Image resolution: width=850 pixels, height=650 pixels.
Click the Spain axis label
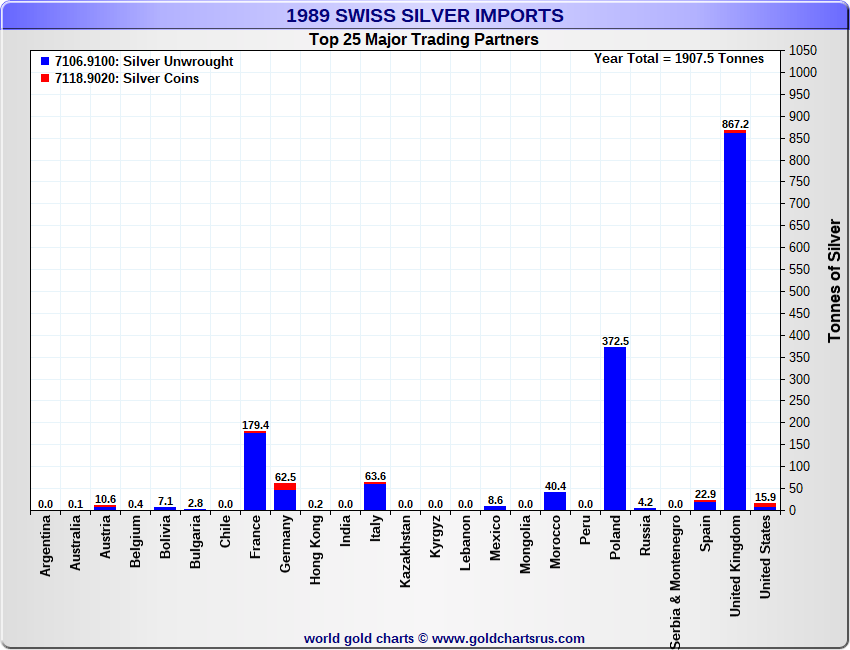tap(705, 533)
